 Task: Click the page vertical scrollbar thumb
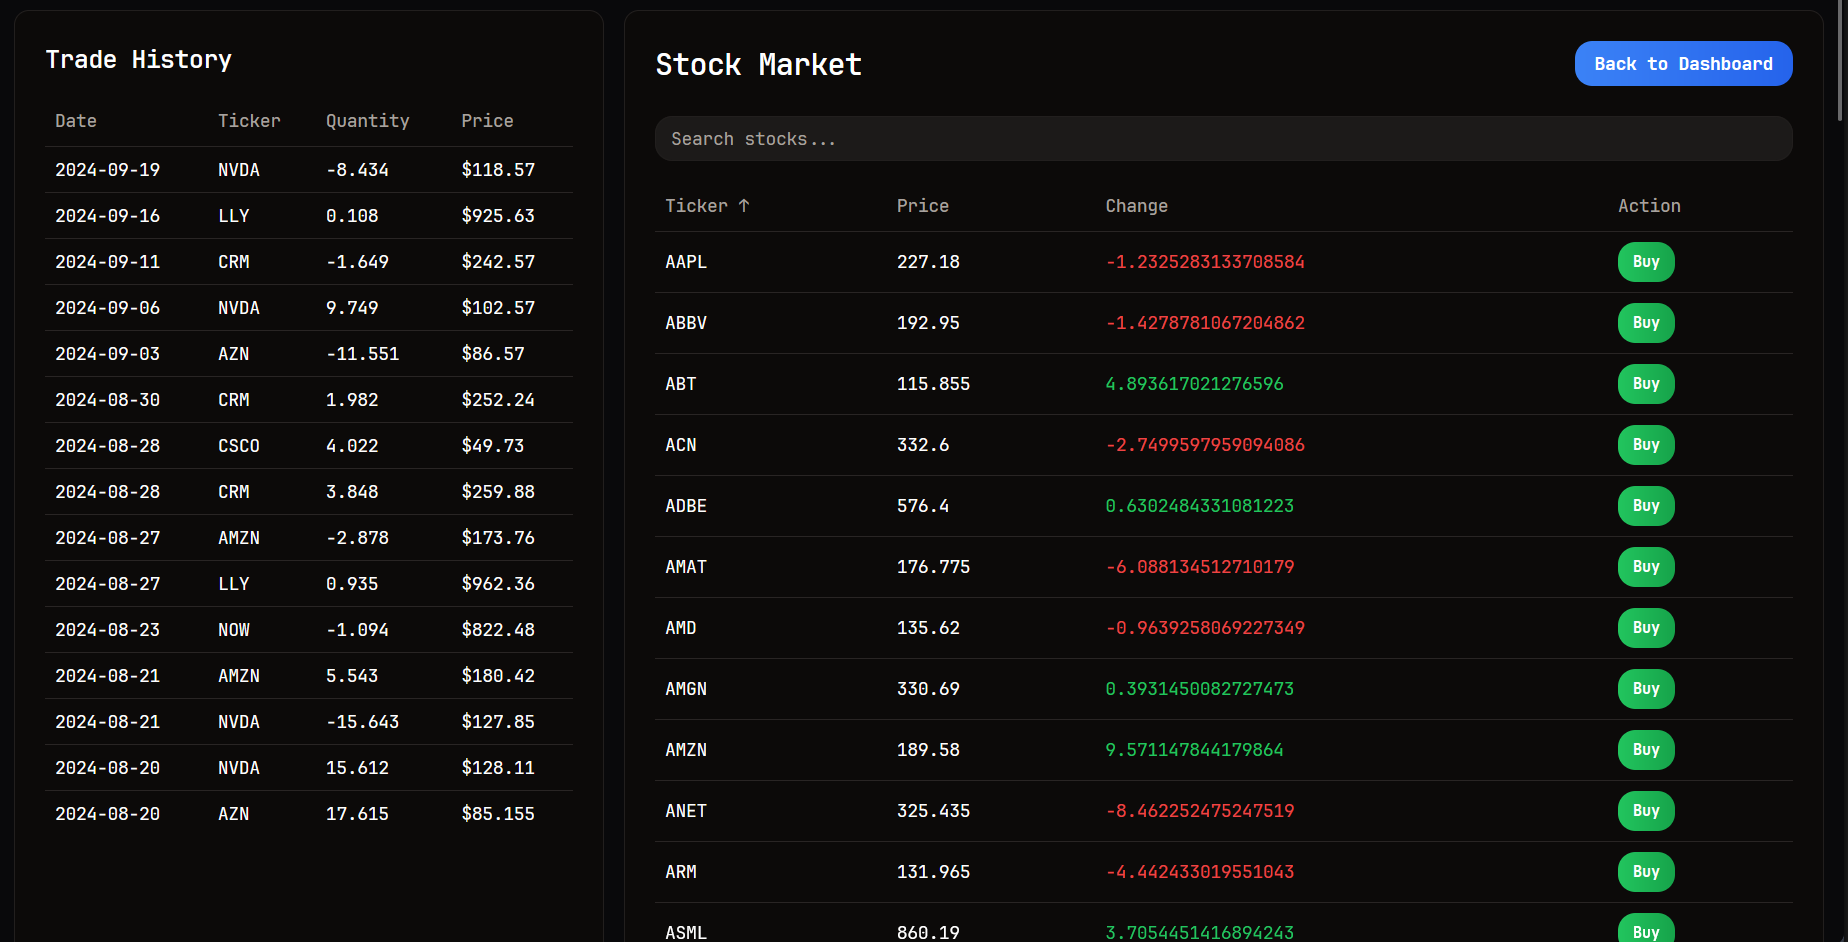(x=1840, y=60)
